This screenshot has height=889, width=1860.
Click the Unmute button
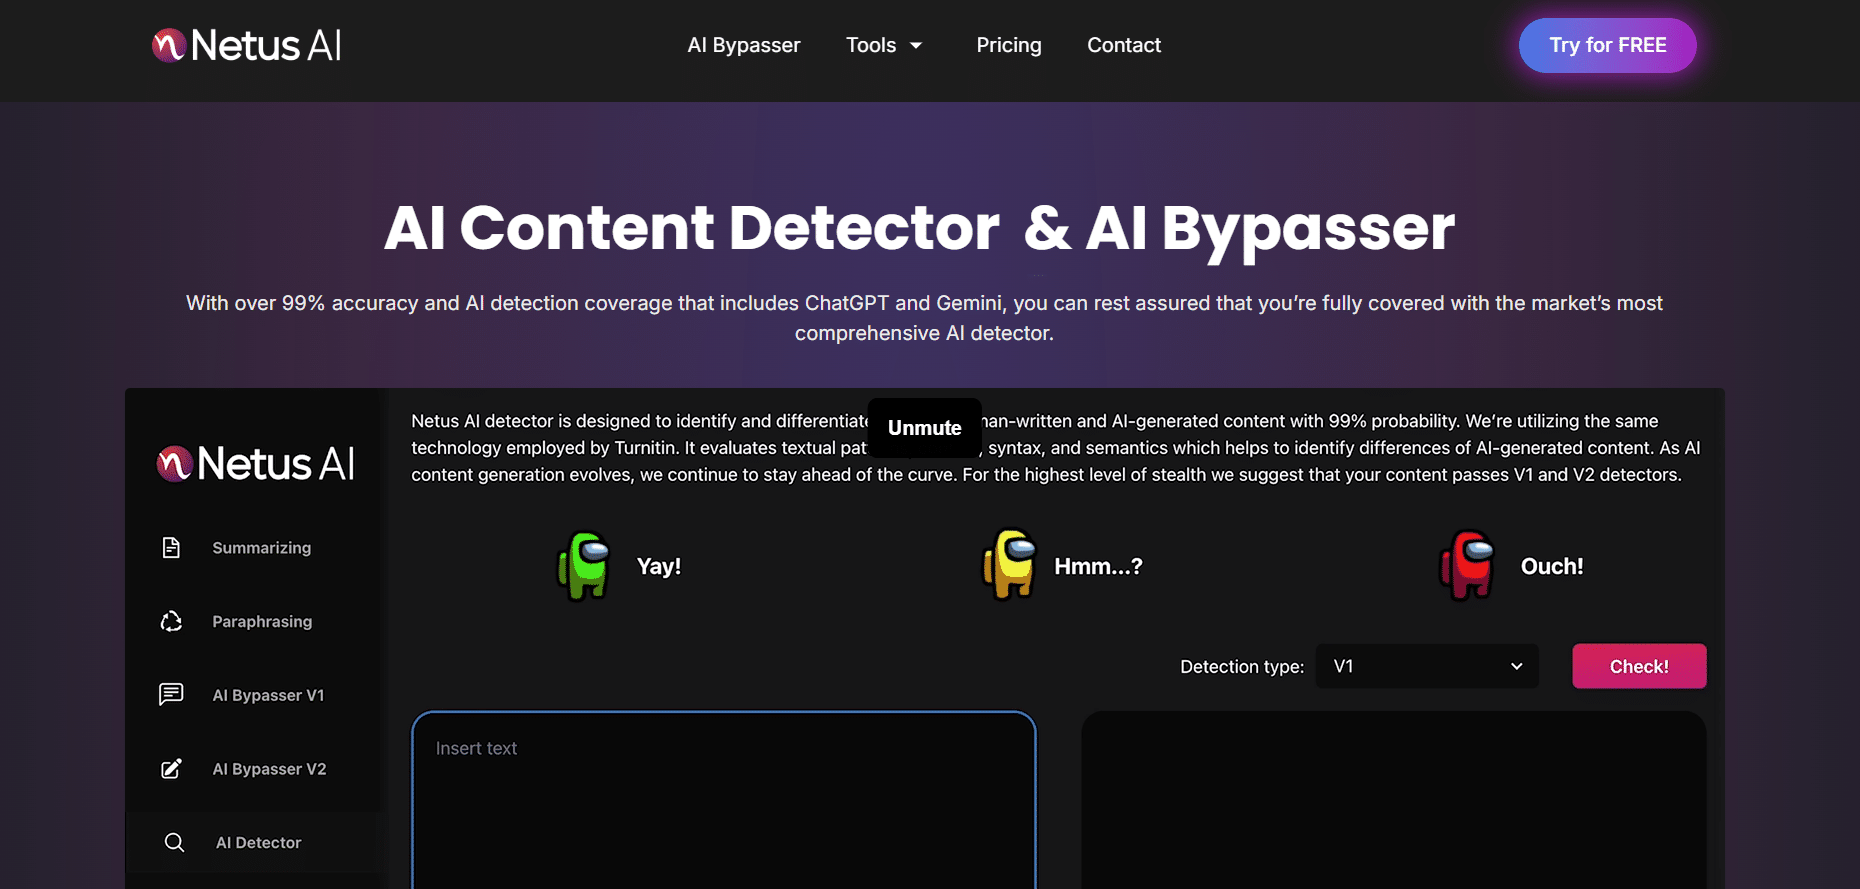click(x=925, y=428)
